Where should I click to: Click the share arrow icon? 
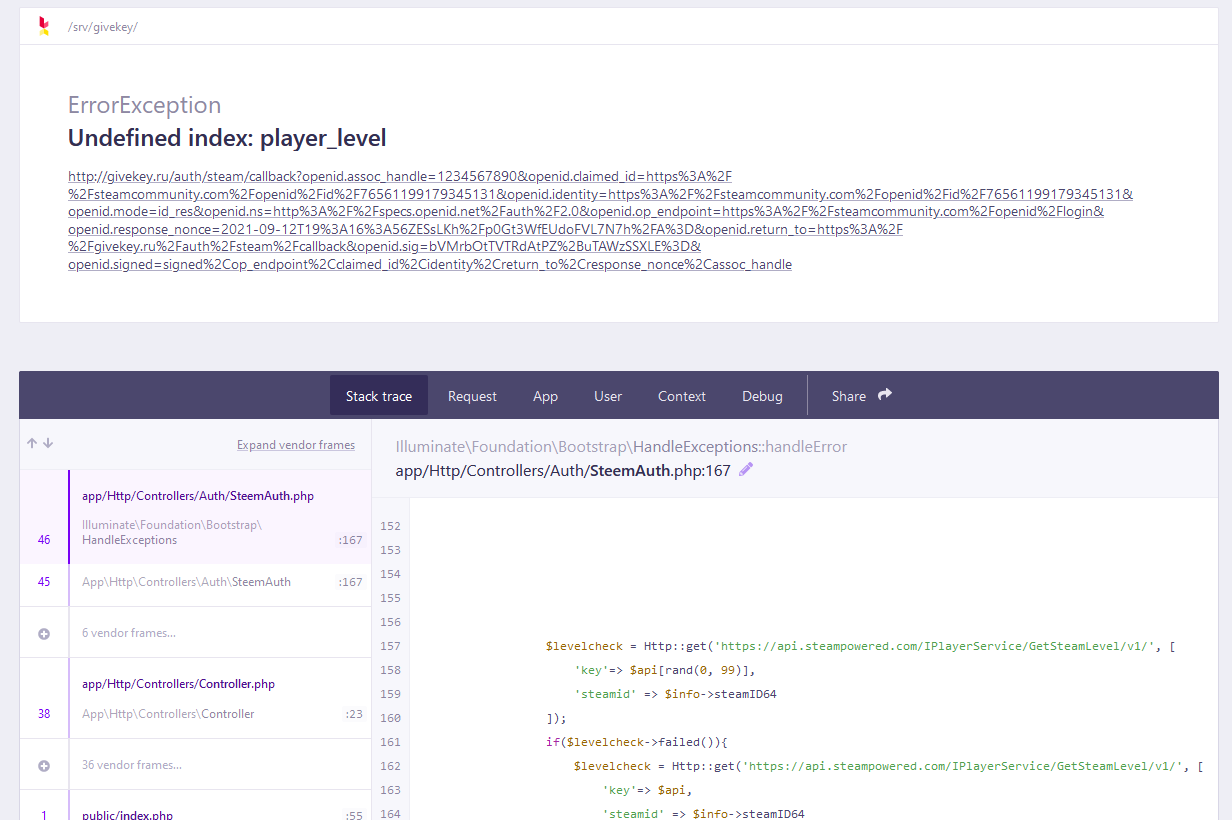coord(885,395)
